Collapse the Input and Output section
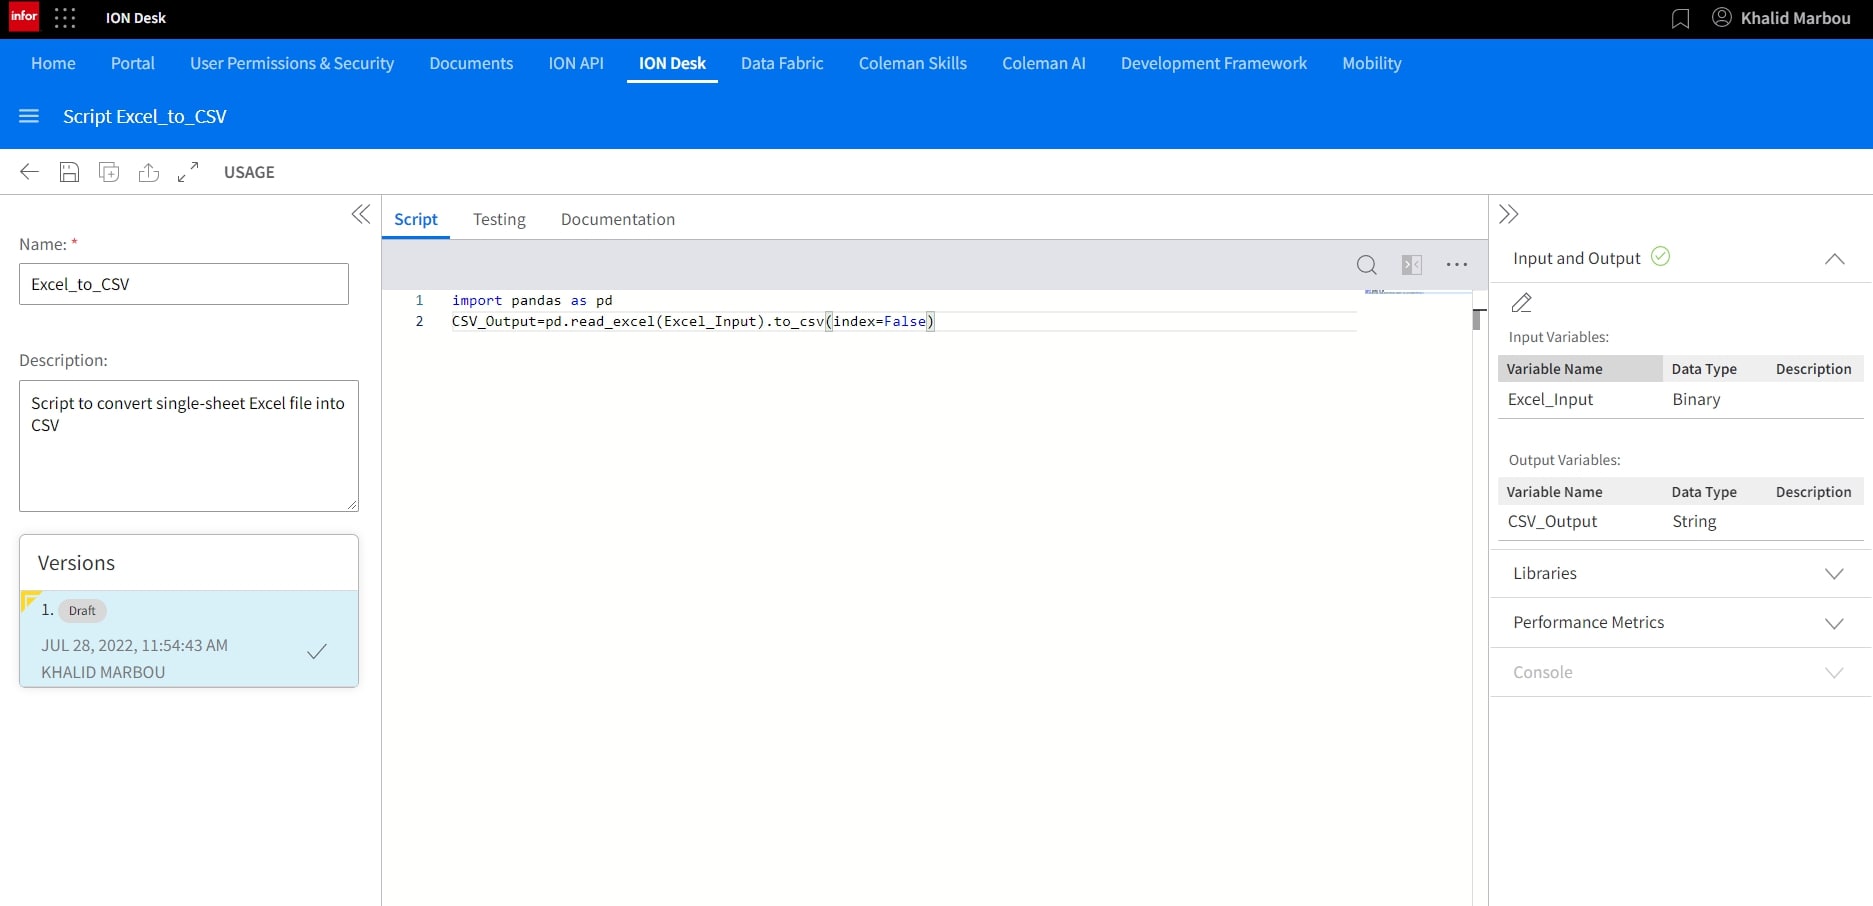The width and height of the screenshot is (1873, 906). click(x=1834, y=258)
